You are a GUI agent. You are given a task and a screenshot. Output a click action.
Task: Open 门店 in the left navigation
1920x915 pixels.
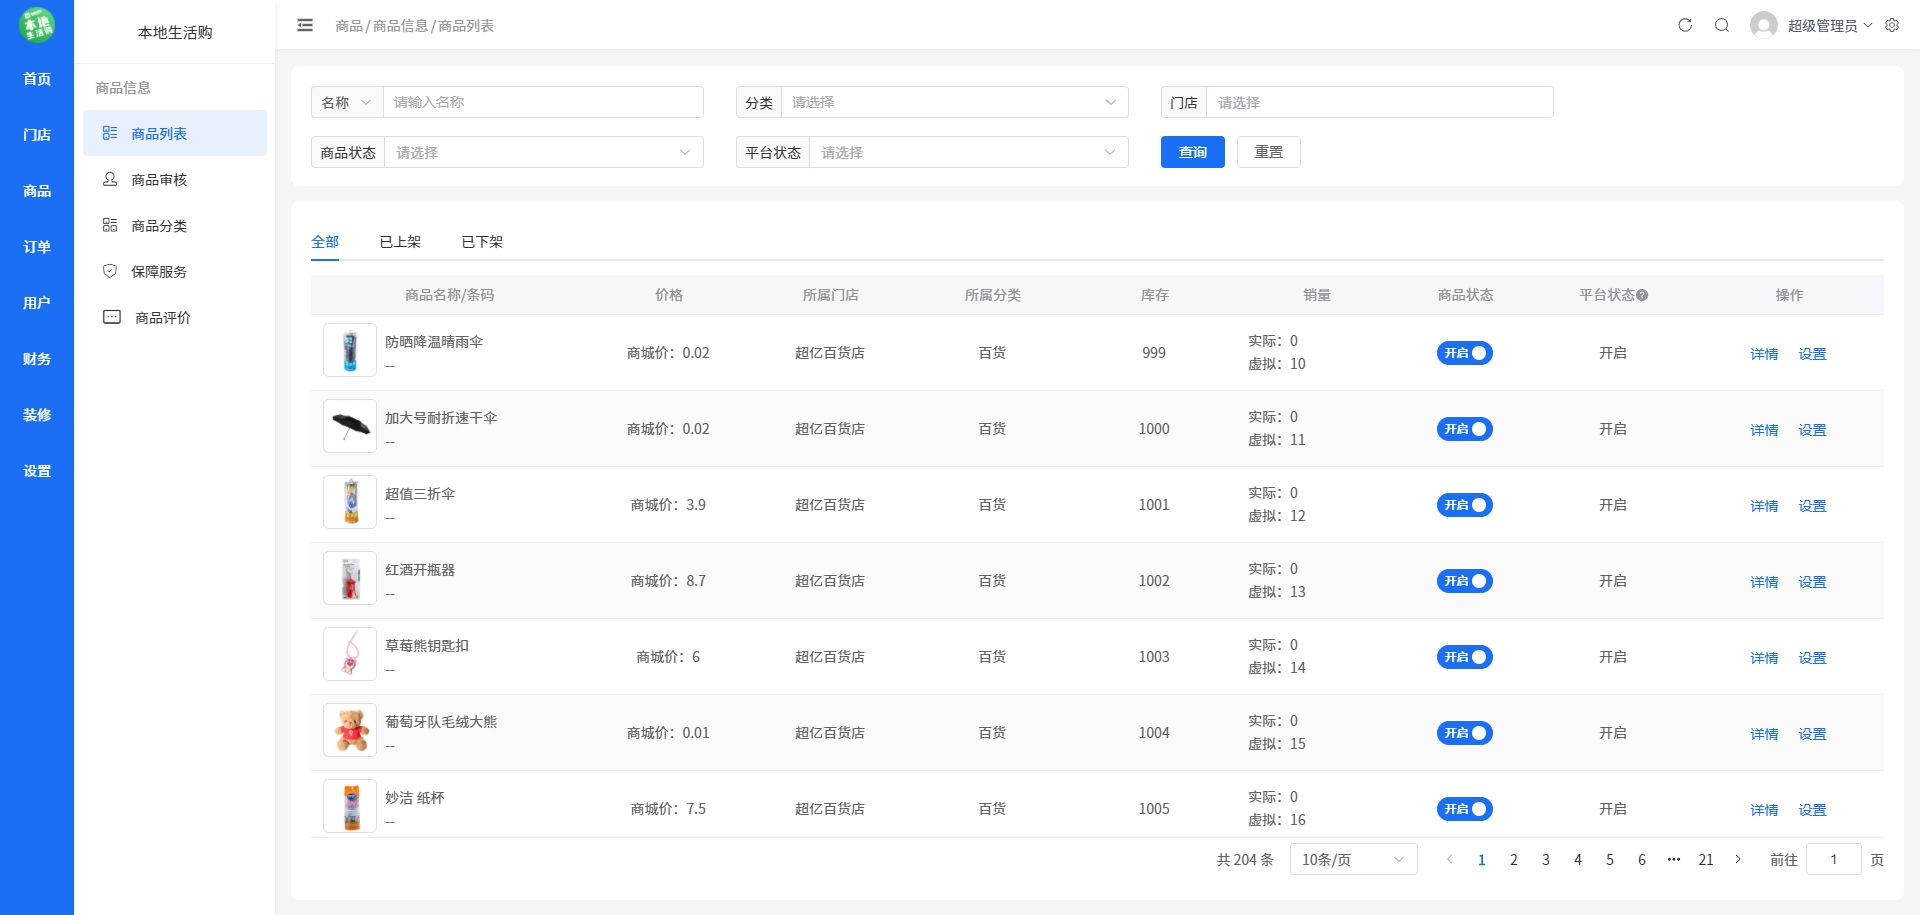[x=37, y=135]
